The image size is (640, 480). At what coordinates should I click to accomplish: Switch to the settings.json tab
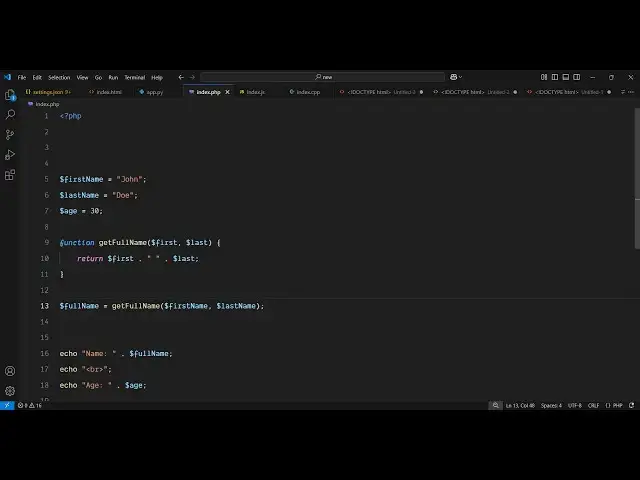51,92
